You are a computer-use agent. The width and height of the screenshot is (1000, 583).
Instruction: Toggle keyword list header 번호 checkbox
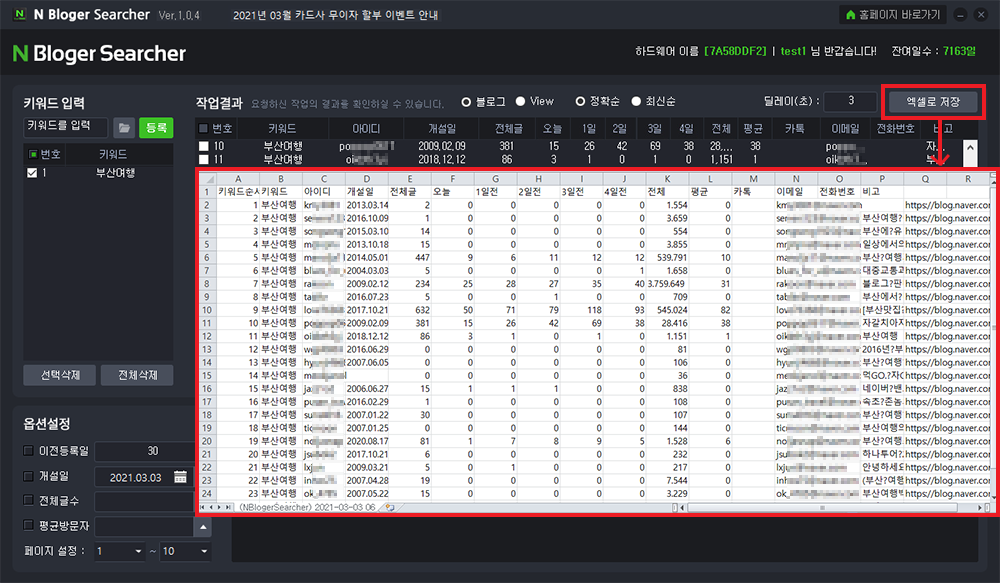(x=33, y=154)
